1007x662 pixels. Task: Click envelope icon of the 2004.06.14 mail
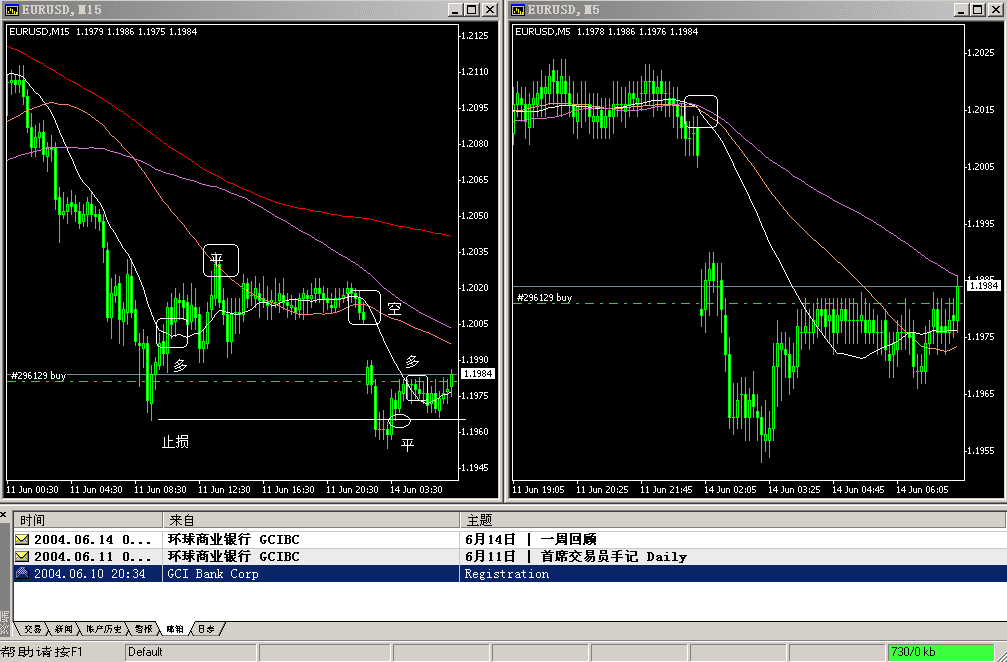tap(22, 539)
